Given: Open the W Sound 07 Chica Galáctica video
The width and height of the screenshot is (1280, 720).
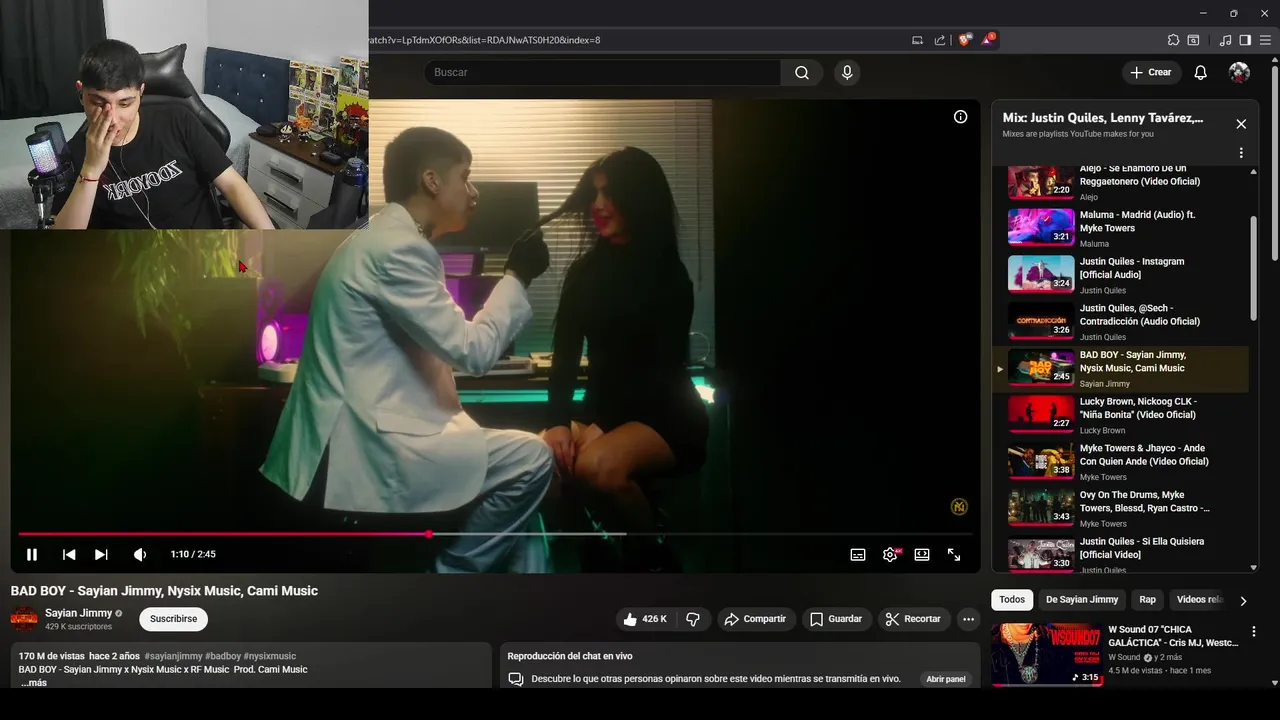Looking at the screenshot, I should pos(1173,636).
